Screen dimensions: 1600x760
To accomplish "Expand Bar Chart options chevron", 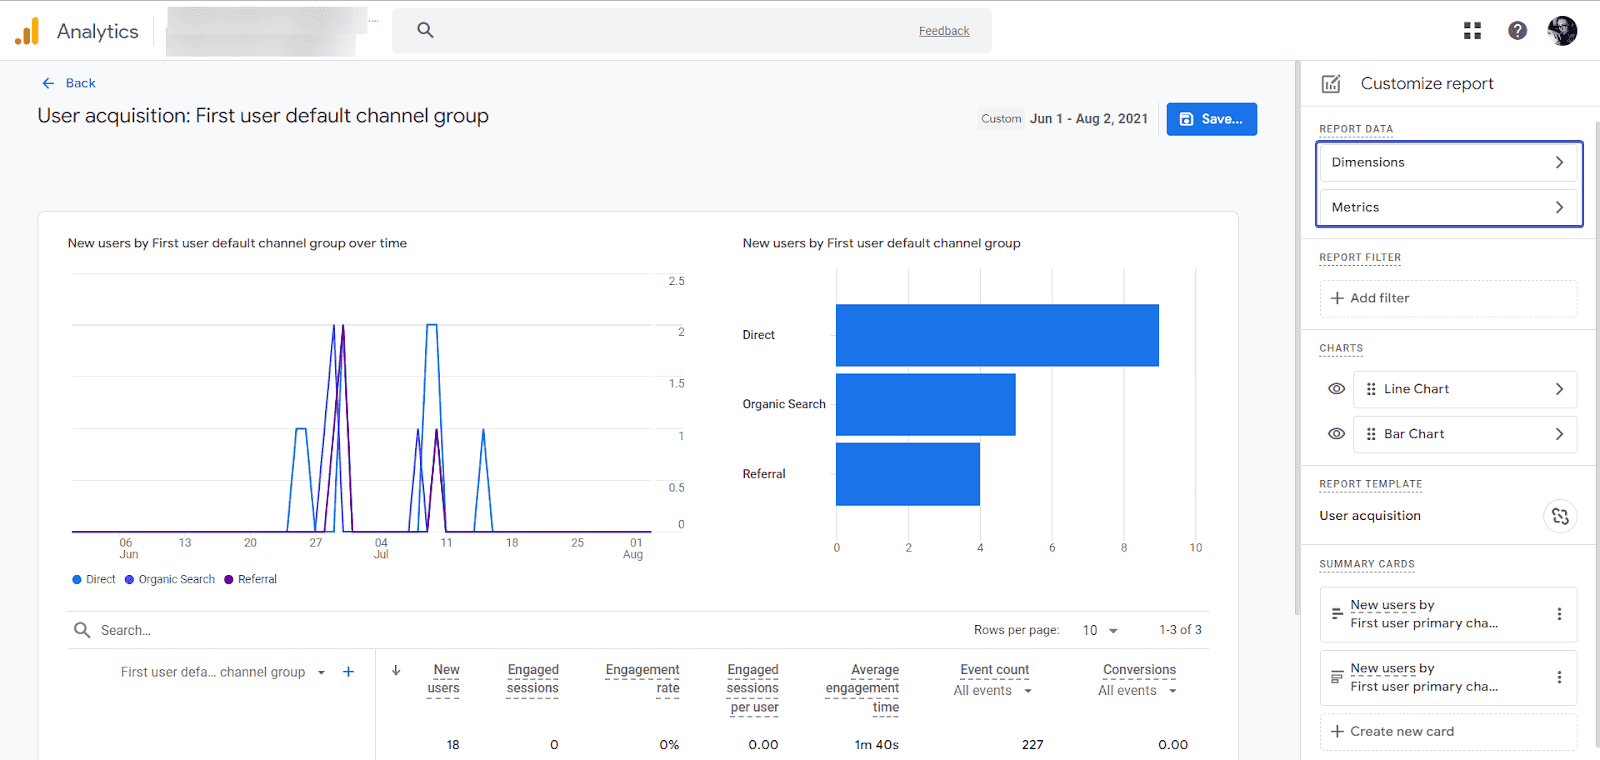I will pos(1559,434).
